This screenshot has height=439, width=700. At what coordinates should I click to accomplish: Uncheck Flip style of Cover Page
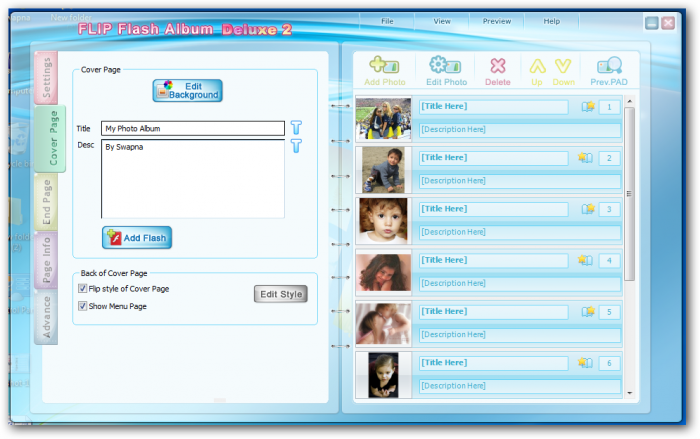[x=83, y=288]
